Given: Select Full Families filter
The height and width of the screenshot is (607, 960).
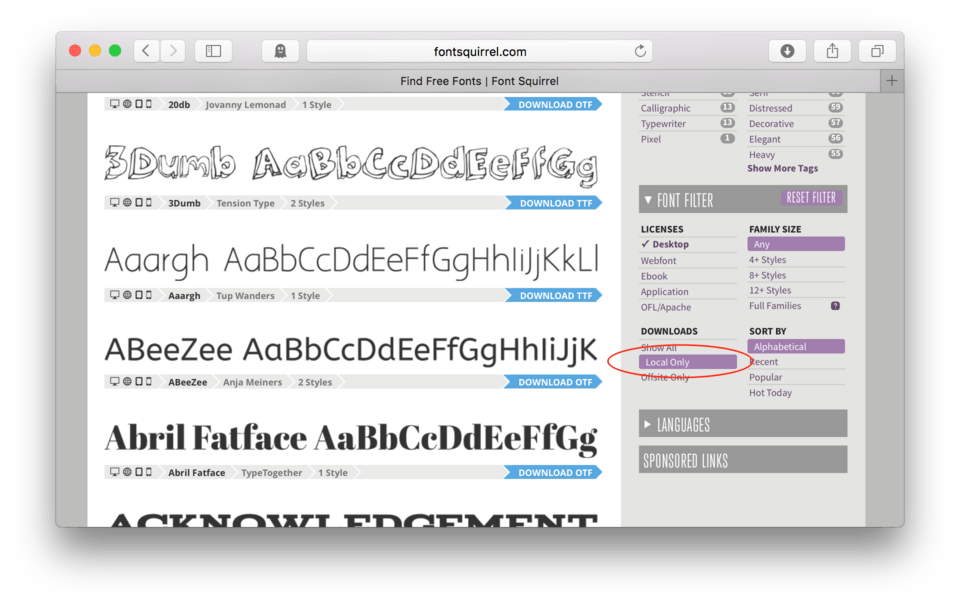Looking at the screenshot, I should click(x=775, y=306).
